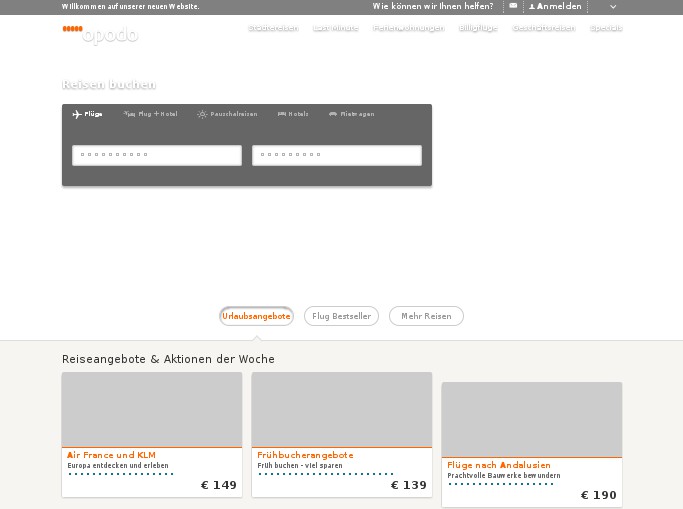Click the Flüge nach Andalusien title
The image size is (683, 509).
click(x=499, y=465)
